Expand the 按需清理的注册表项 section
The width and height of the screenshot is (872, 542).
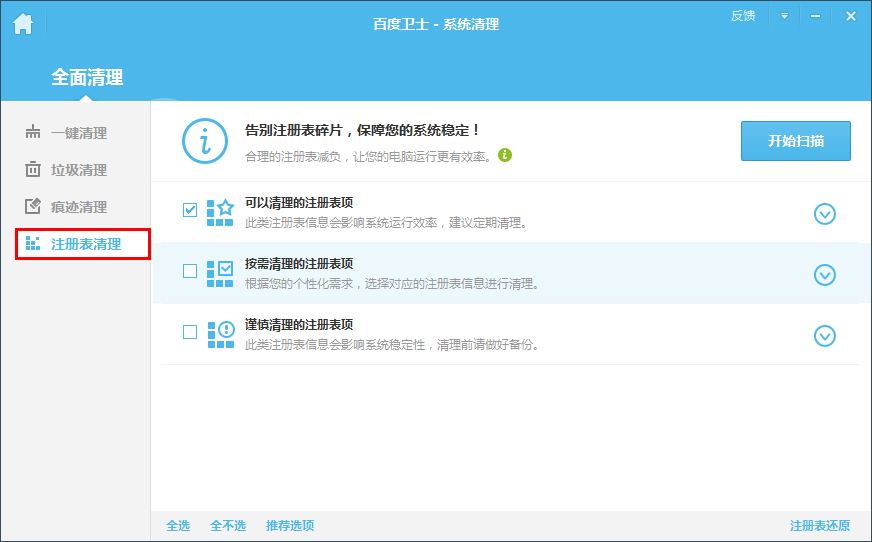[x=825, y=275]
